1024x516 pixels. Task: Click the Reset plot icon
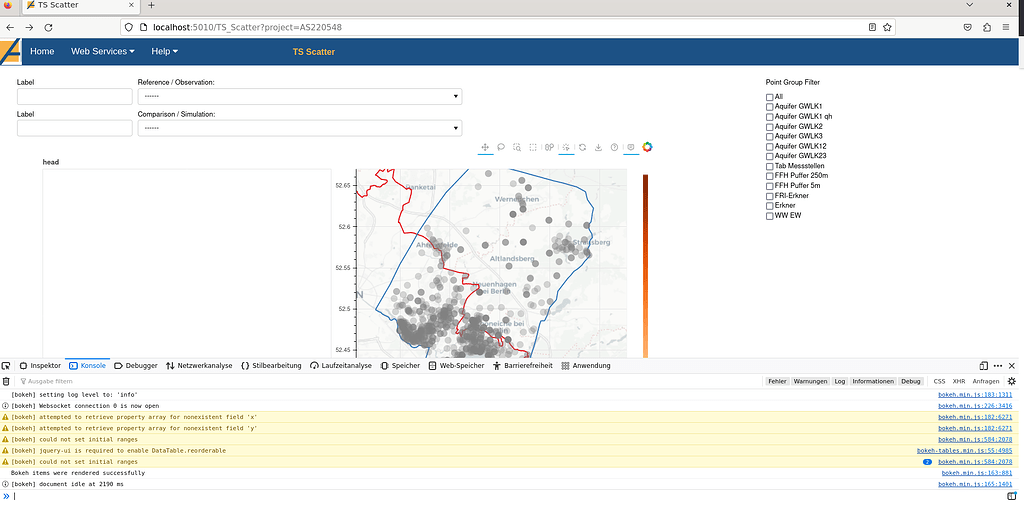coord(582,147)
